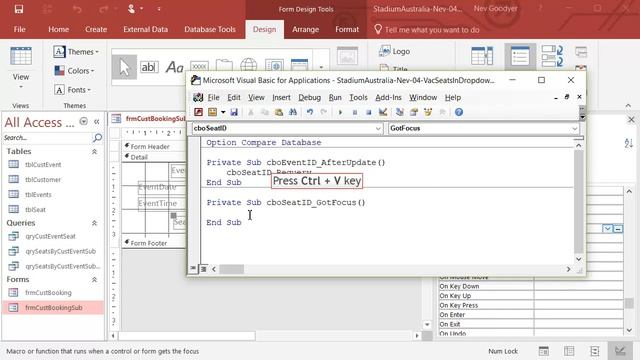Choose the Label Aa control tool
This screenshot has height=360, width=640.
pyautogui.click(x=174, y=67)
